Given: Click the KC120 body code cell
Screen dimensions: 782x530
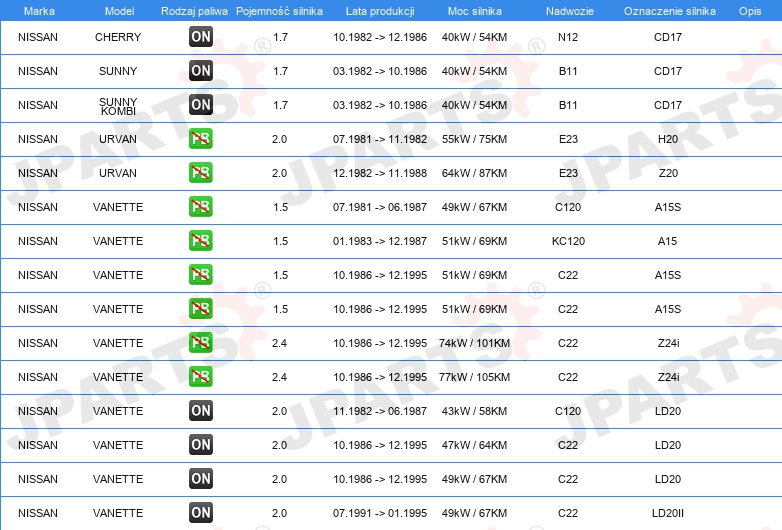Looking at the screenshot, I should point(568,241).
